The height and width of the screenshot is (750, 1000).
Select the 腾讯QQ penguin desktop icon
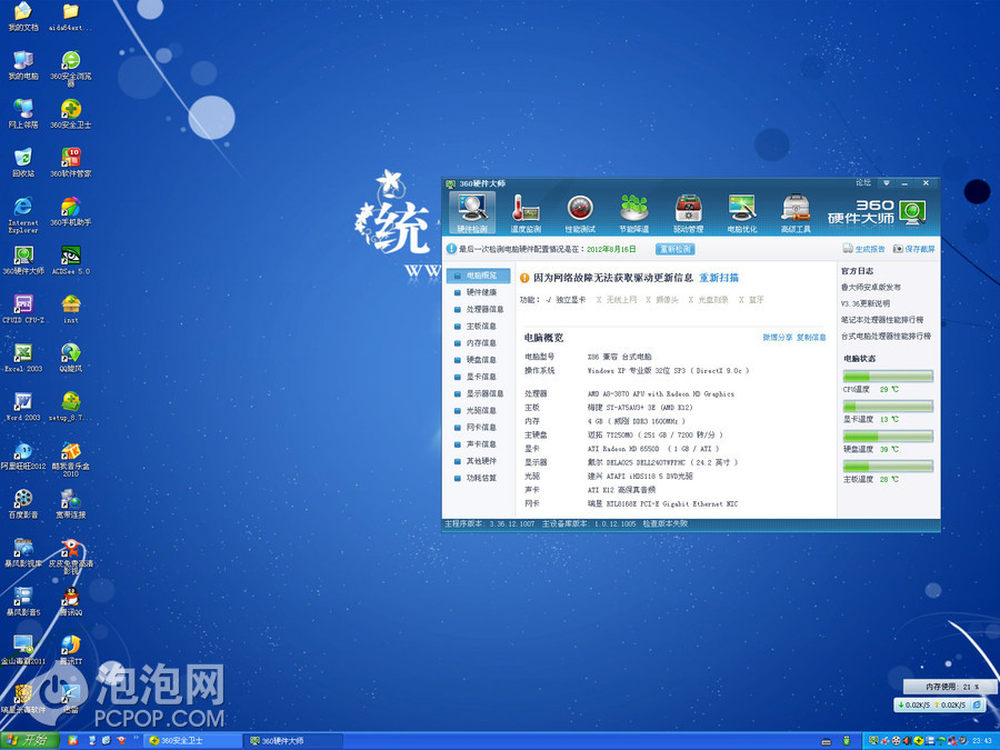click(71, 602)
